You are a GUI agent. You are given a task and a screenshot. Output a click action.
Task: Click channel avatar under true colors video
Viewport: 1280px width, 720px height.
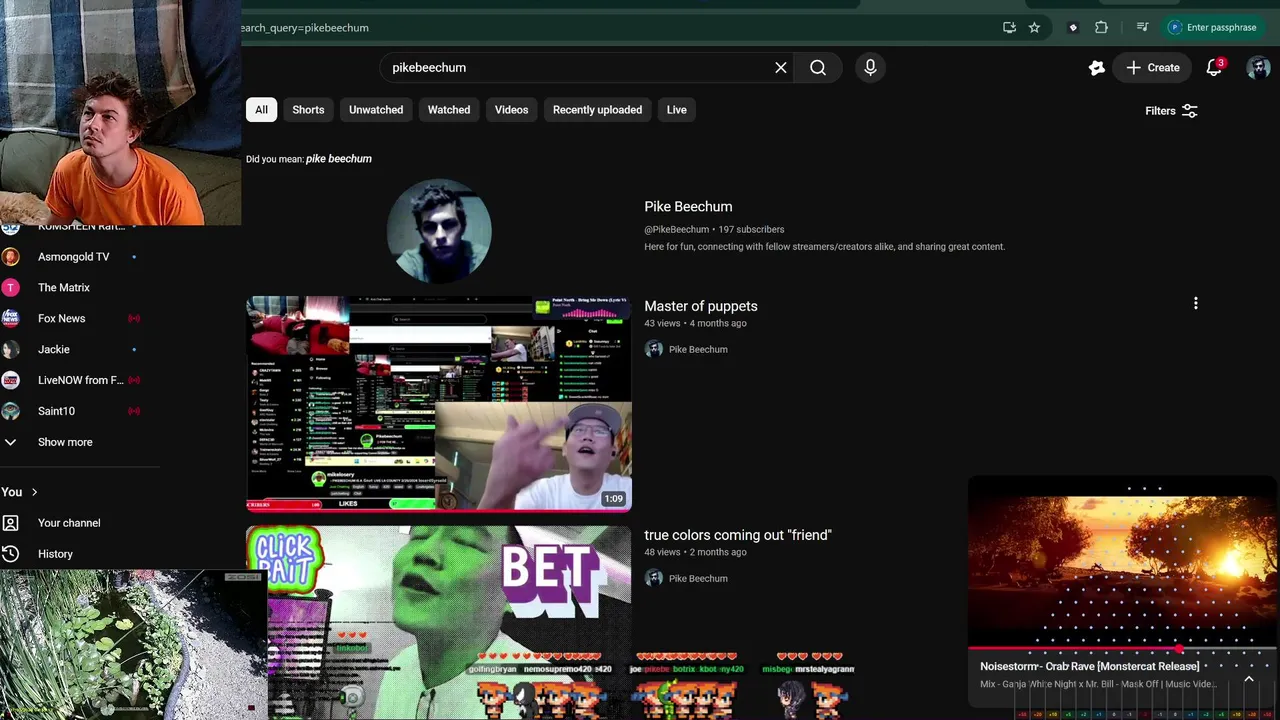point(654,579)
